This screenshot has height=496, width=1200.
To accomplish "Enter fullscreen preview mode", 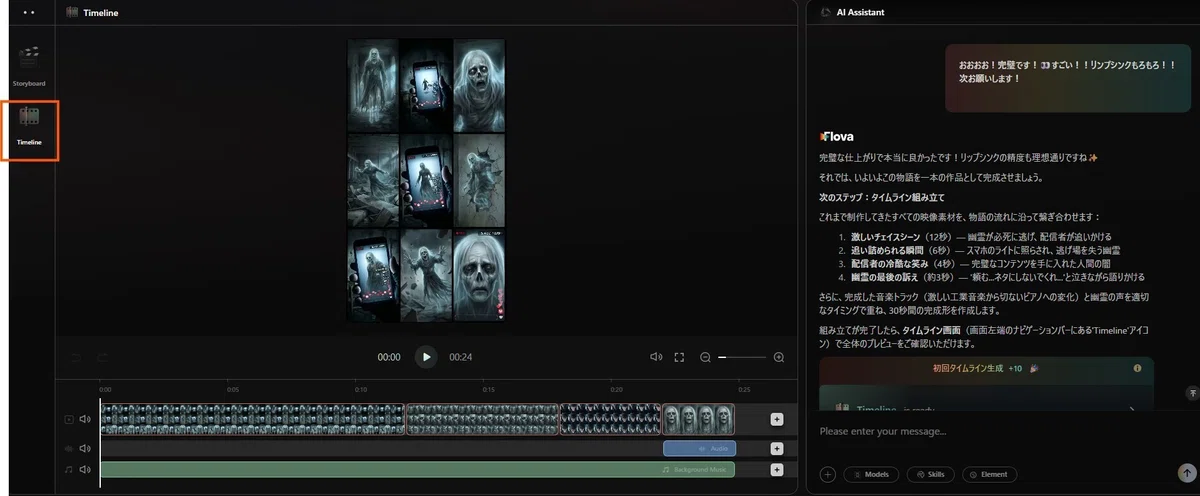I will pyautogui.click(x=679, y=357).
